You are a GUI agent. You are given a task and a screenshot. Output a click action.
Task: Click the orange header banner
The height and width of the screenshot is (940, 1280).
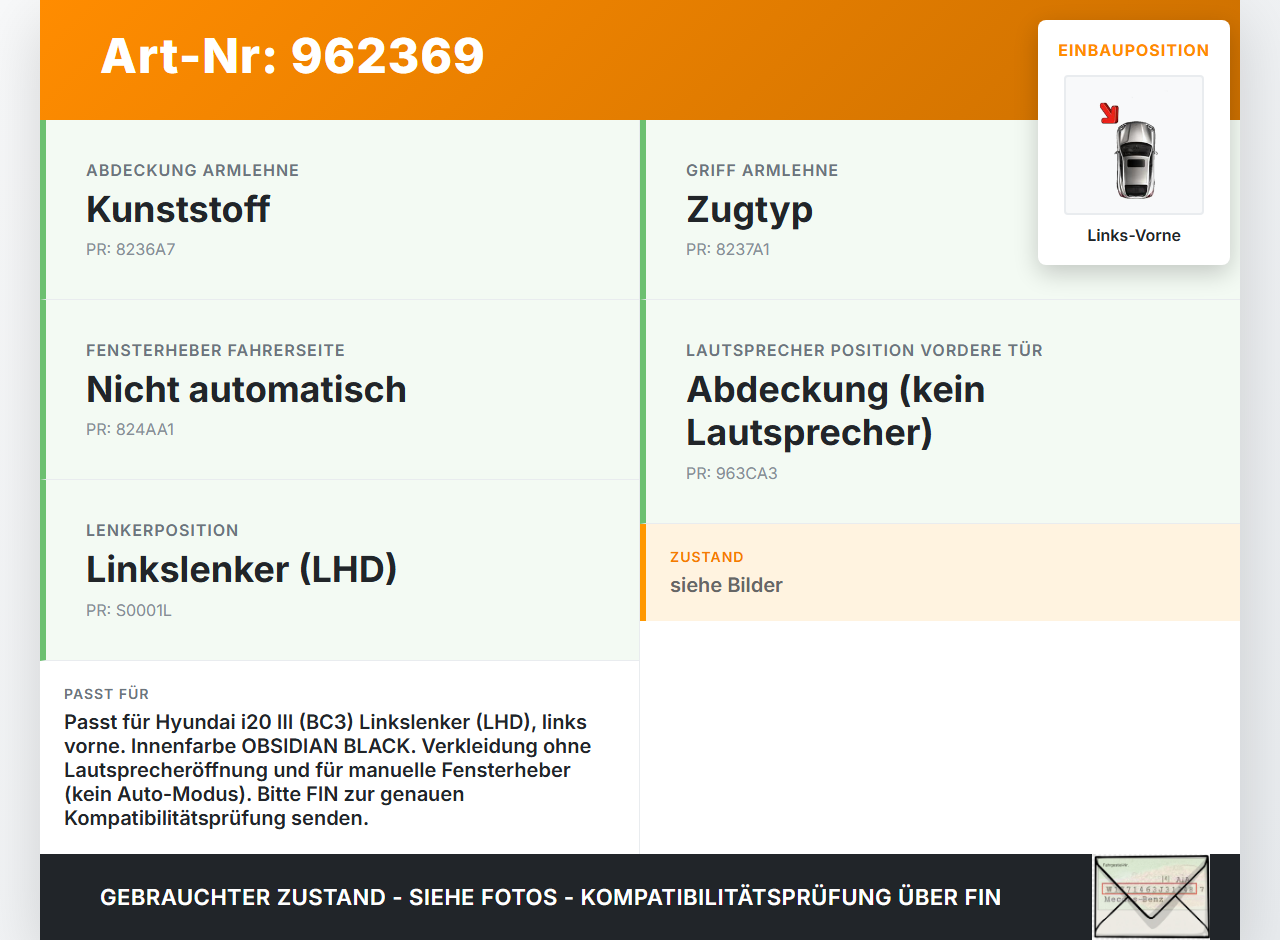640,58
